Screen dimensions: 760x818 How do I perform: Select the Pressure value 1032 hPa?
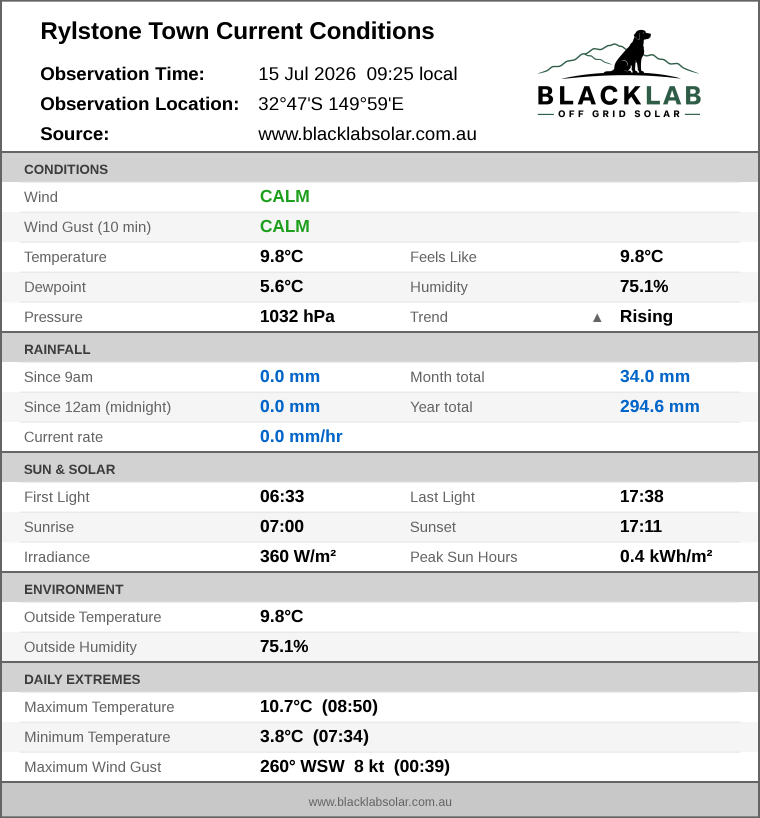[297, 316]
